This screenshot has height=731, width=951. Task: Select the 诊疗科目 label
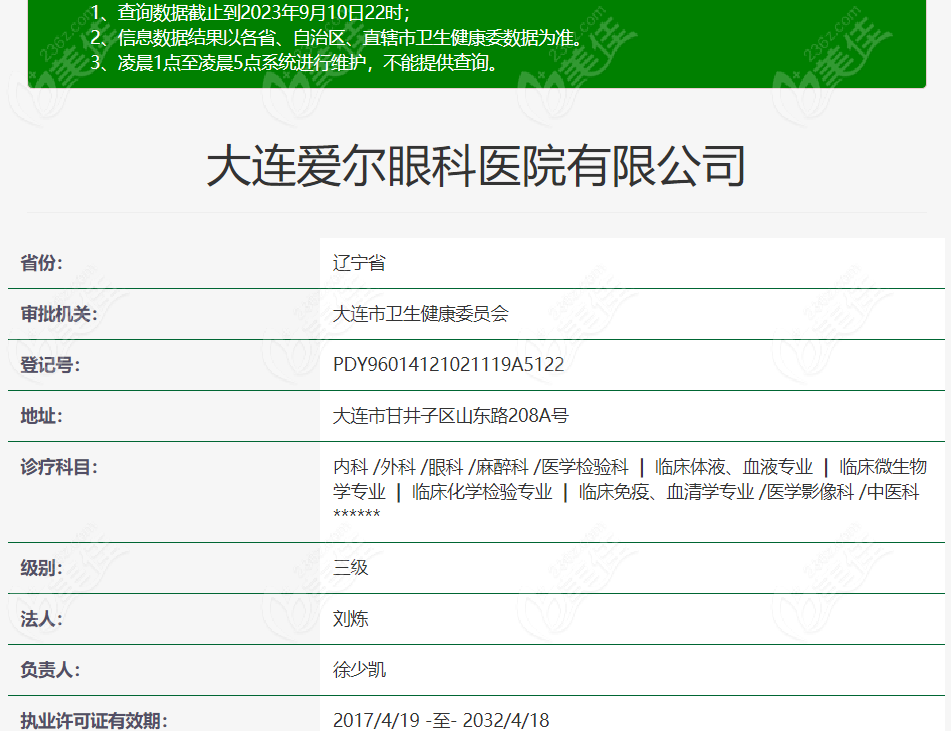click(x=59, y=467)
